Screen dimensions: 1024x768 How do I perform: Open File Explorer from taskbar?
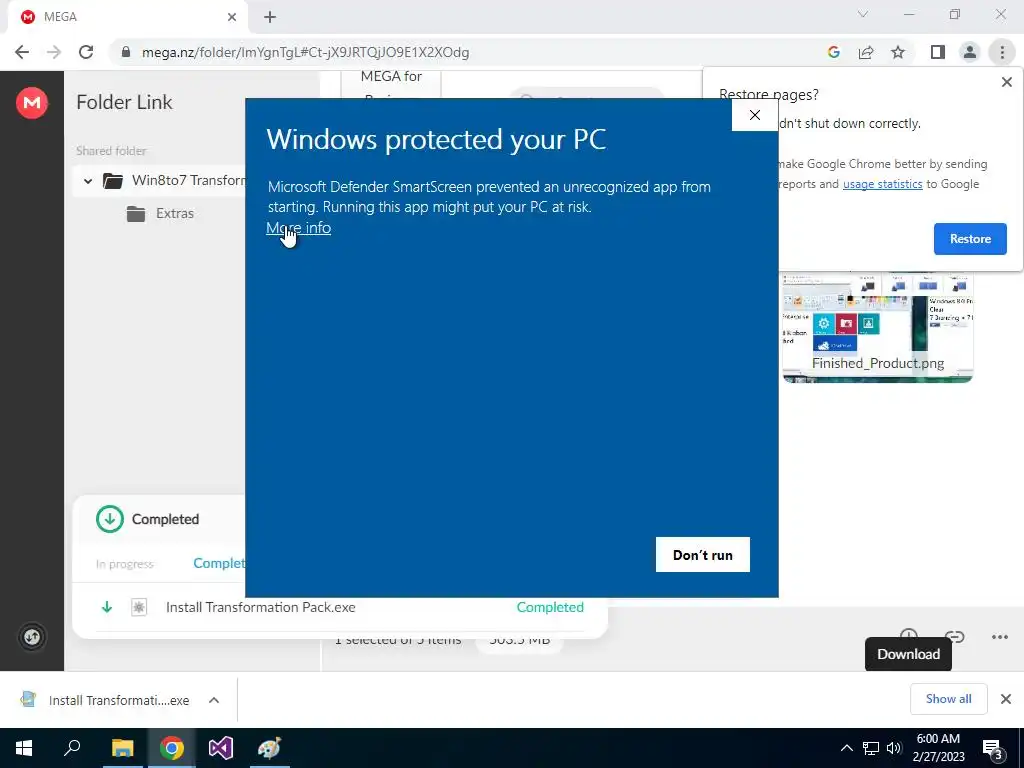[122, 748]
